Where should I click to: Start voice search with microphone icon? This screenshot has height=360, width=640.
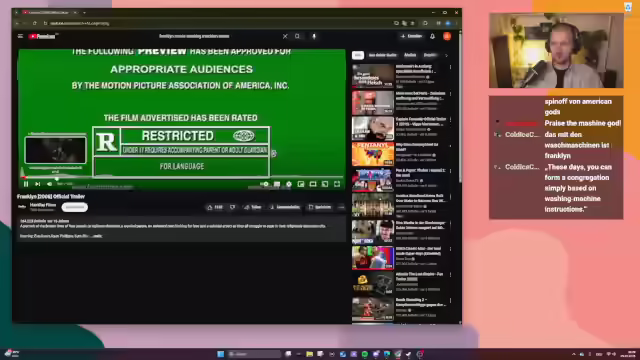pyautogui.click(x=314, y=36)
